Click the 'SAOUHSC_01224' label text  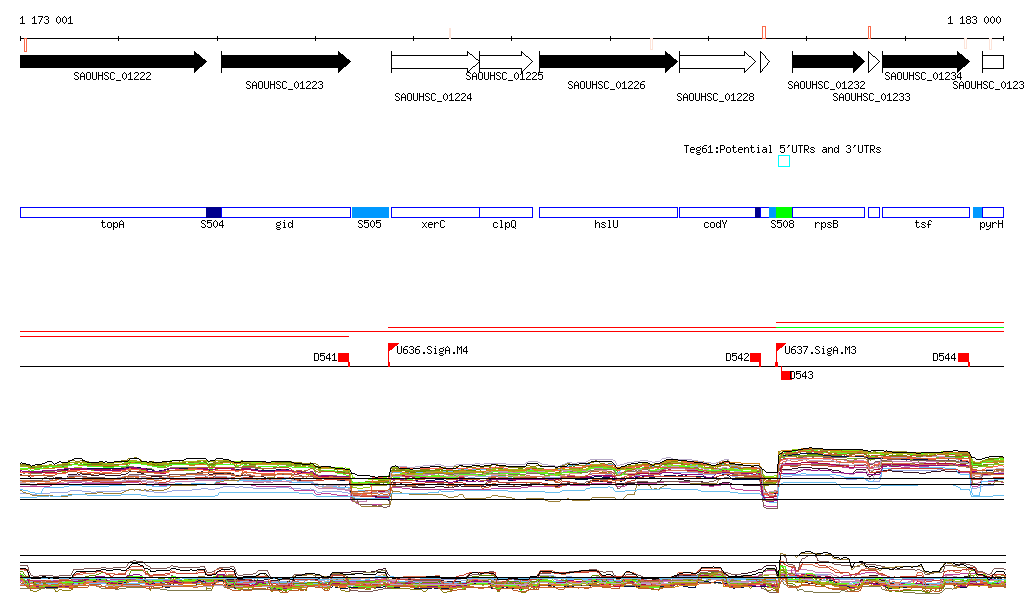pyautogui.click(x=433, y=97)
